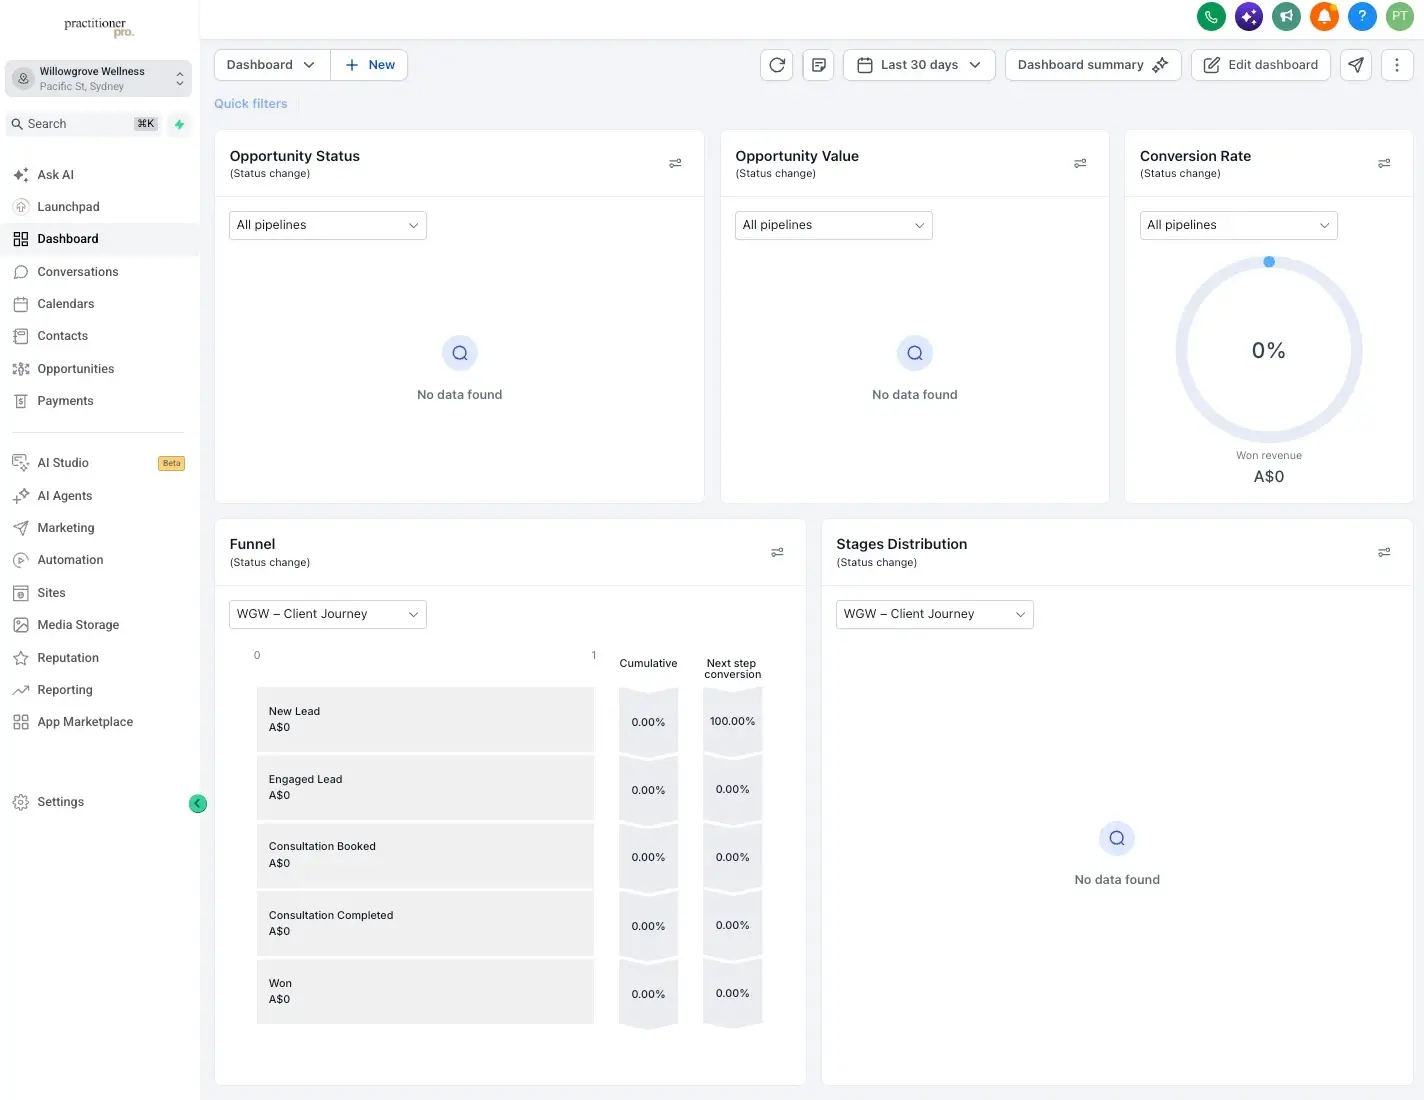Expand the Dashboard selector dropdown

(272, 65)
